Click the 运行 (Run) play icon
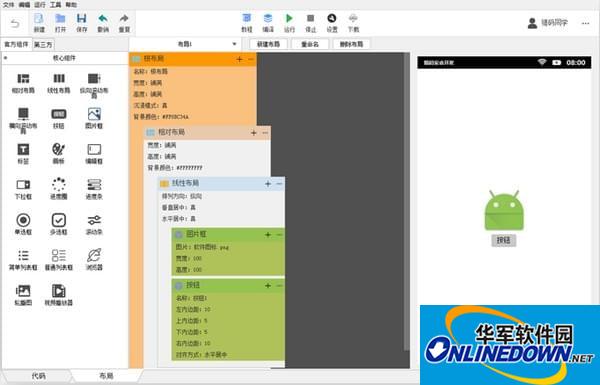 289,18
